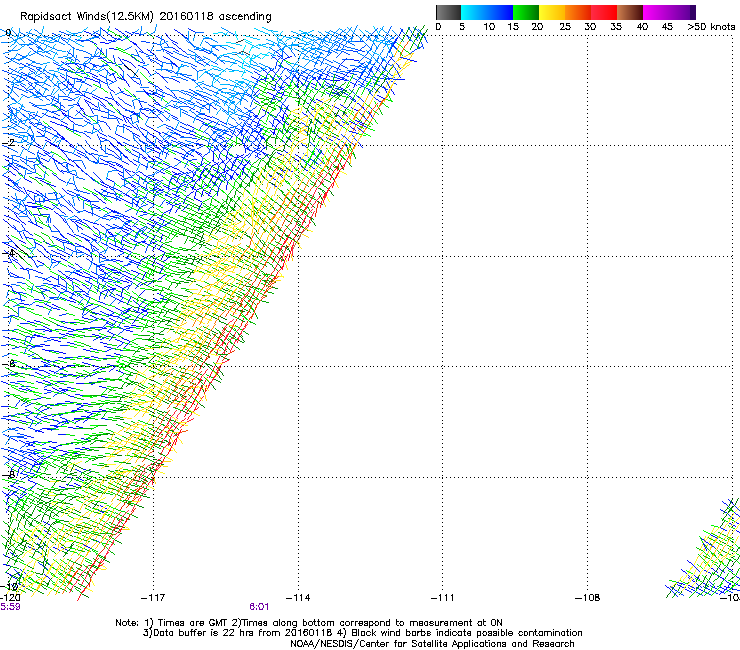
Task: Click the 'Note: 1) Times are GMT' line
Action: [x=309, y=623]
